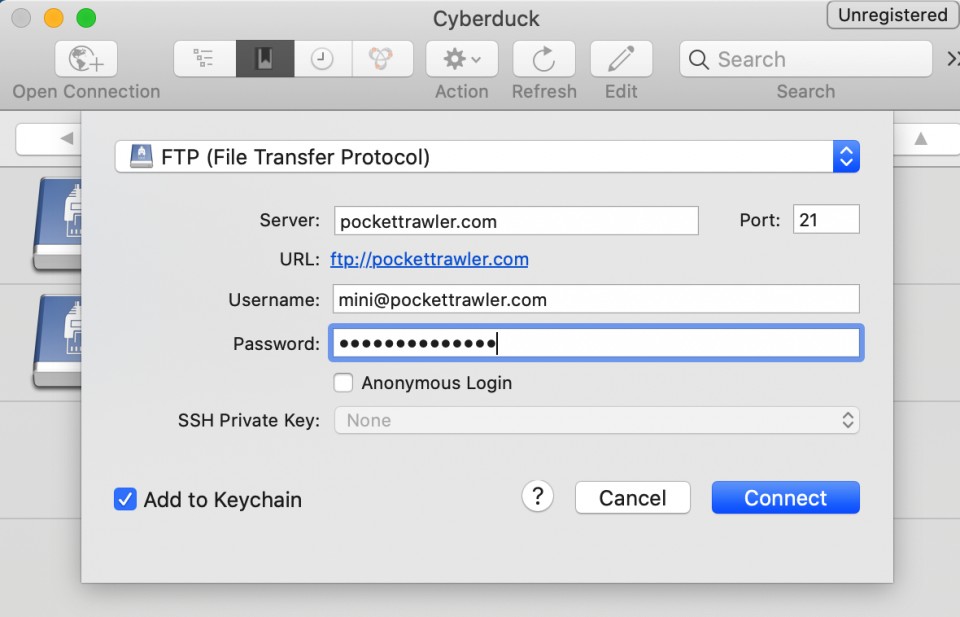The image size is (960, 617).
Task: Uncheck Add to Keychain
Action: click(125, 499)
